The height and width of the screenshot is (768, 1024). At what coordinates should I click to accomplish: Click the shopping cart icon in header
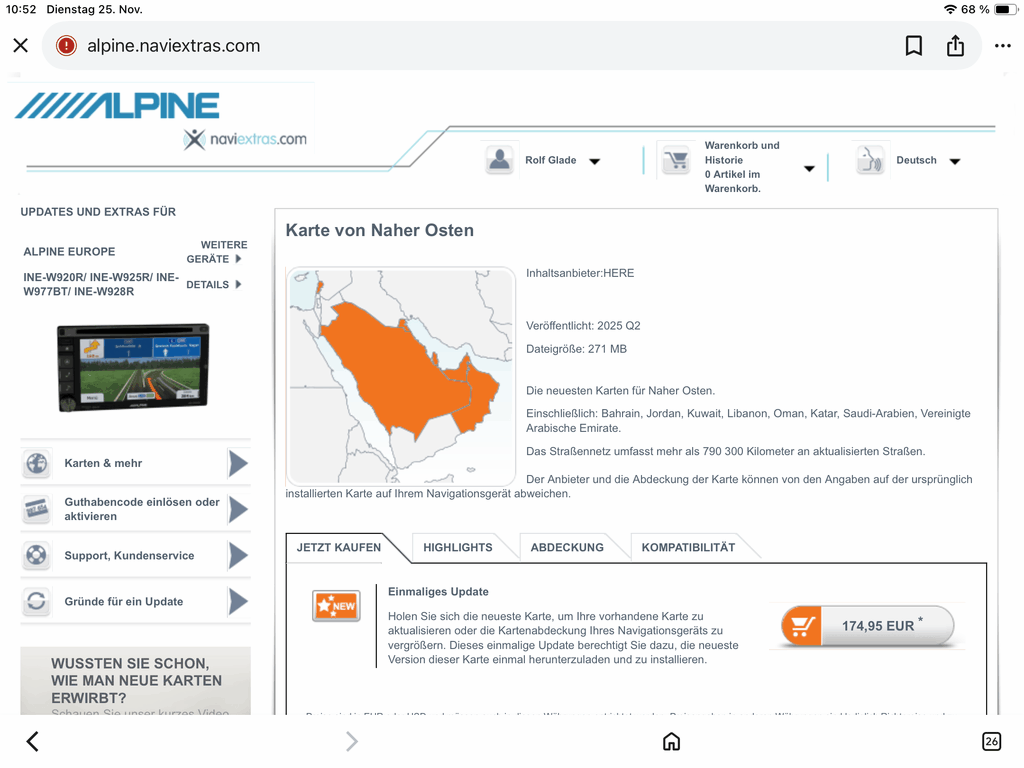click(x=677, y=161)
